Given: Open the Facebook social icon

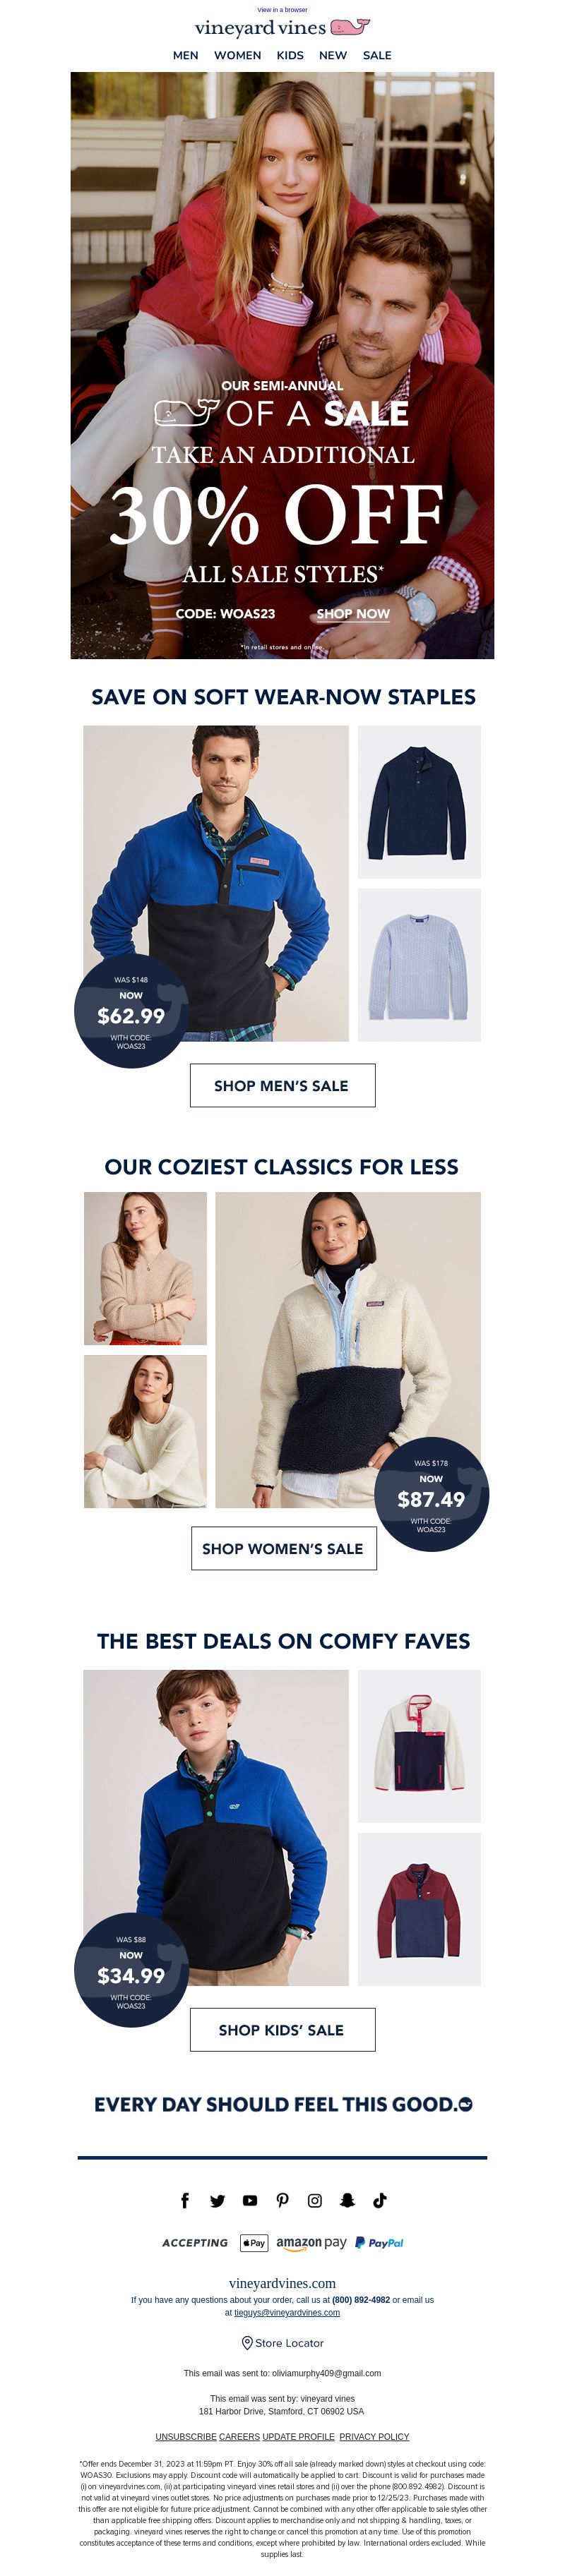Looking at the screenshot, I should [x=185, y=2200].
